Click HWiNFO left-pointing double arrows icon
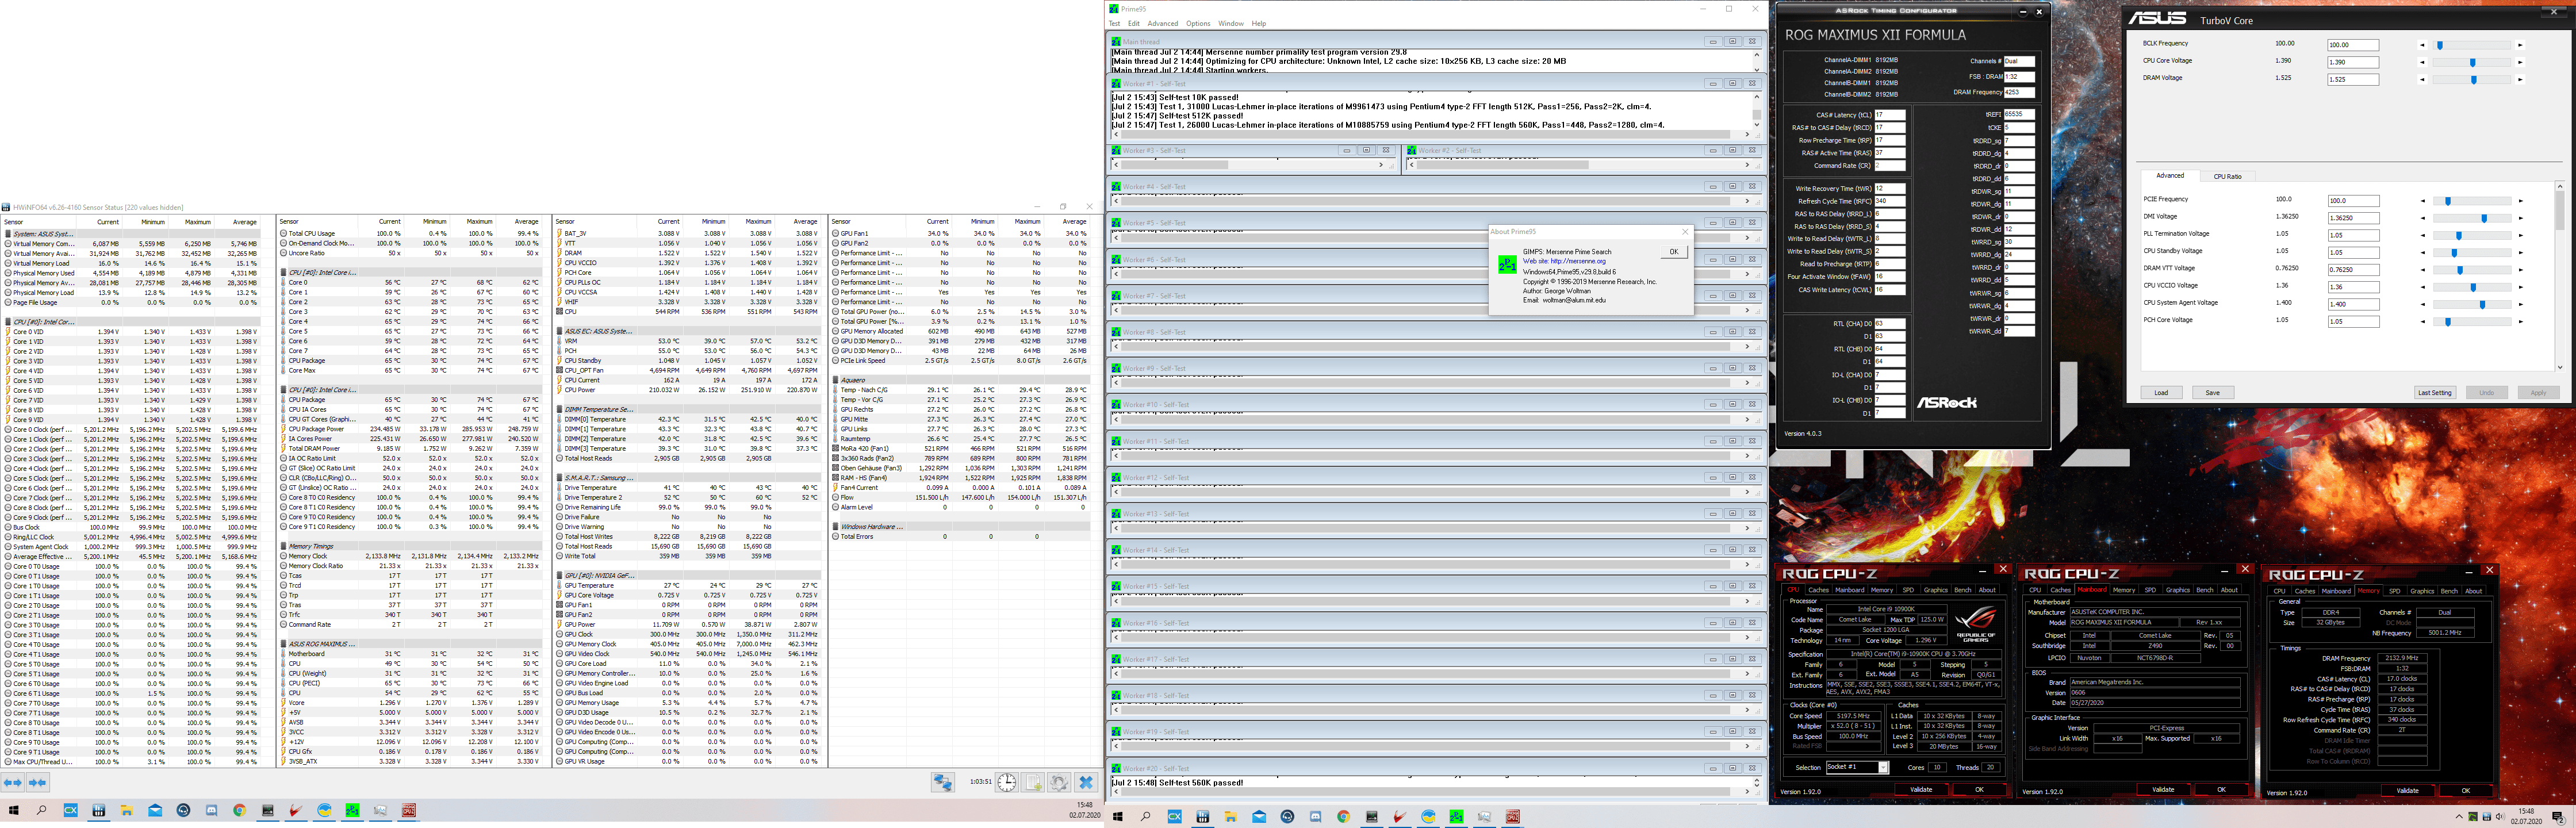The width and height of the screenshot is (2576, 828). (x=13, y=783)
